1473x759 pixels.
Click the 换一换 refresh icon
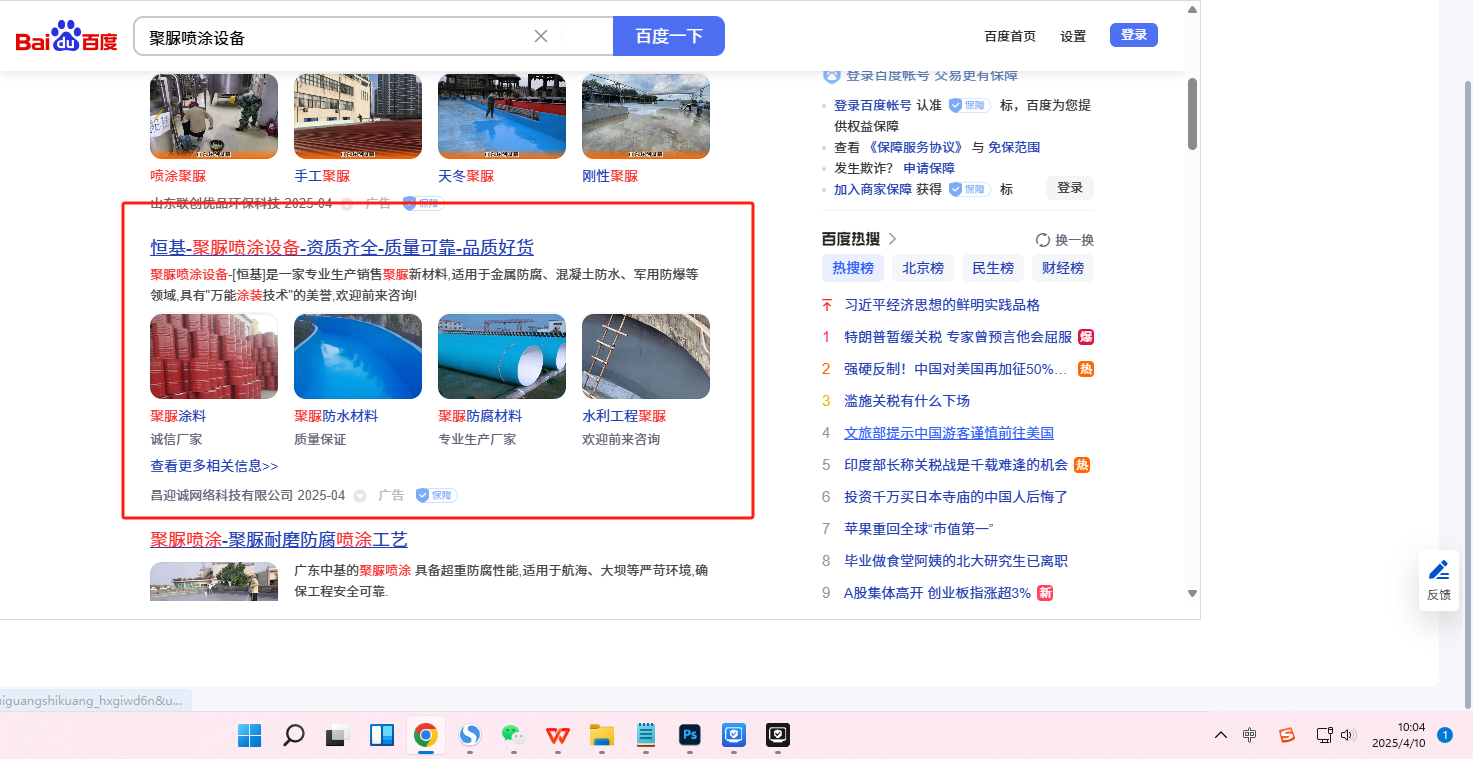coord(1043,240)
